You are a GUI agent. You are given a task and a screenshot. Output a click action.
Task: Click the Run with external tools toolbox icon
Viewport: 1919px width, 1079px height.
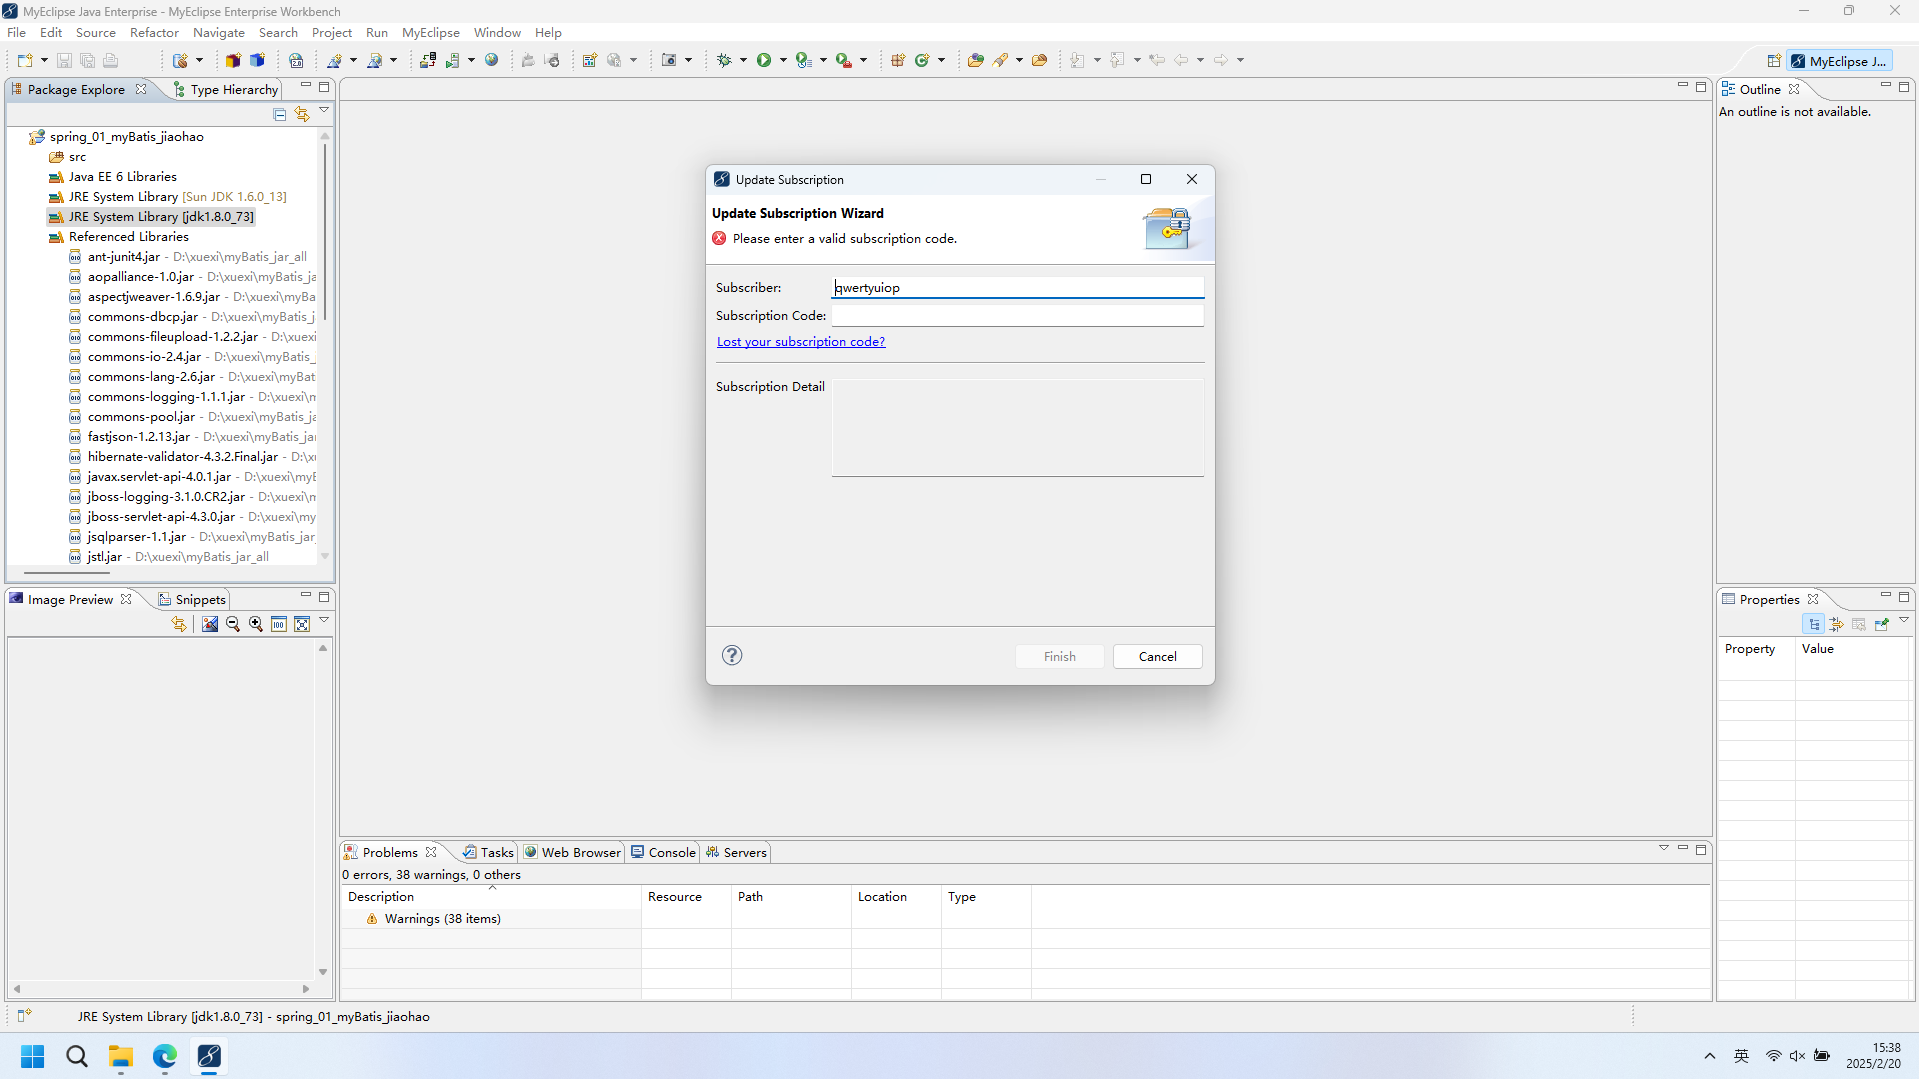pos(844,60)
